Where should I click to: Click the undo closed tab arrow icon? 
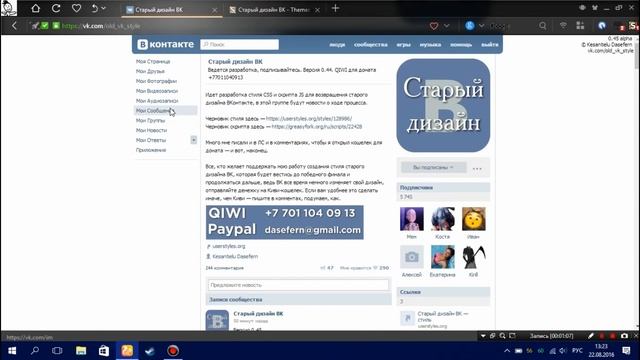[94, 8]
